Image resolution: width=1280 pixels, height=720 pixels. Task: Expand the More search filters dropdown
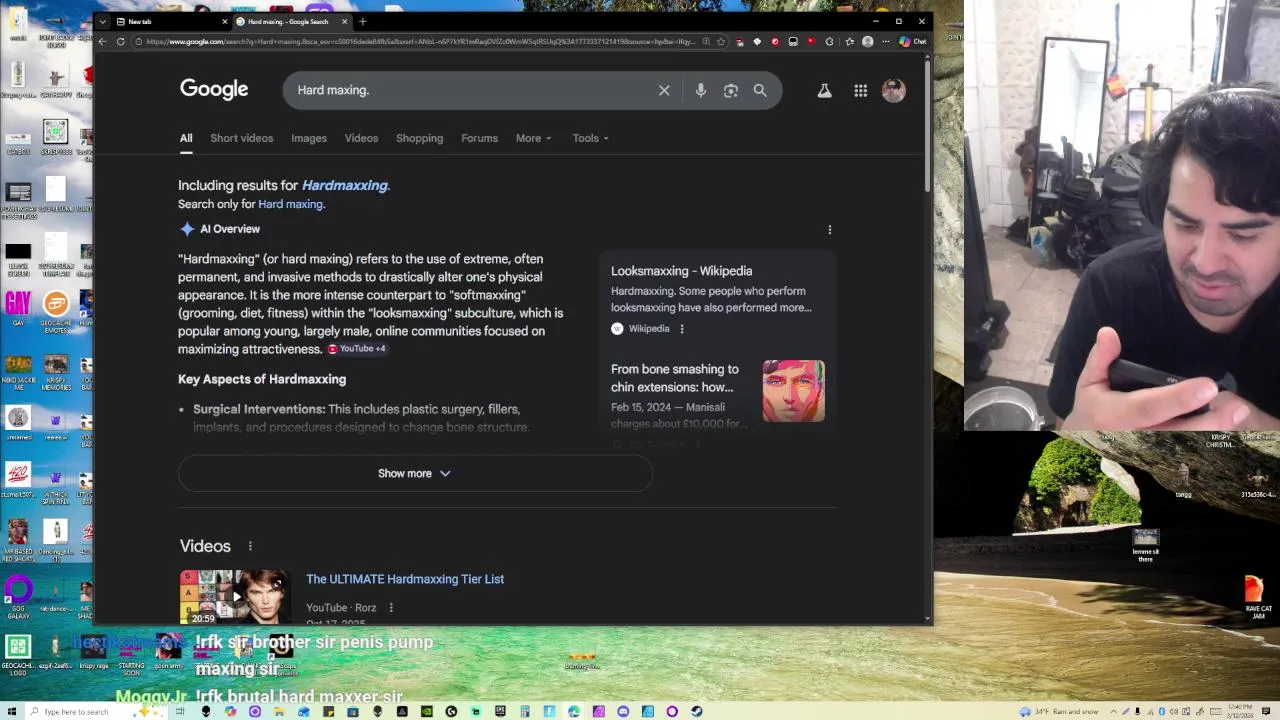pos(533,138)
